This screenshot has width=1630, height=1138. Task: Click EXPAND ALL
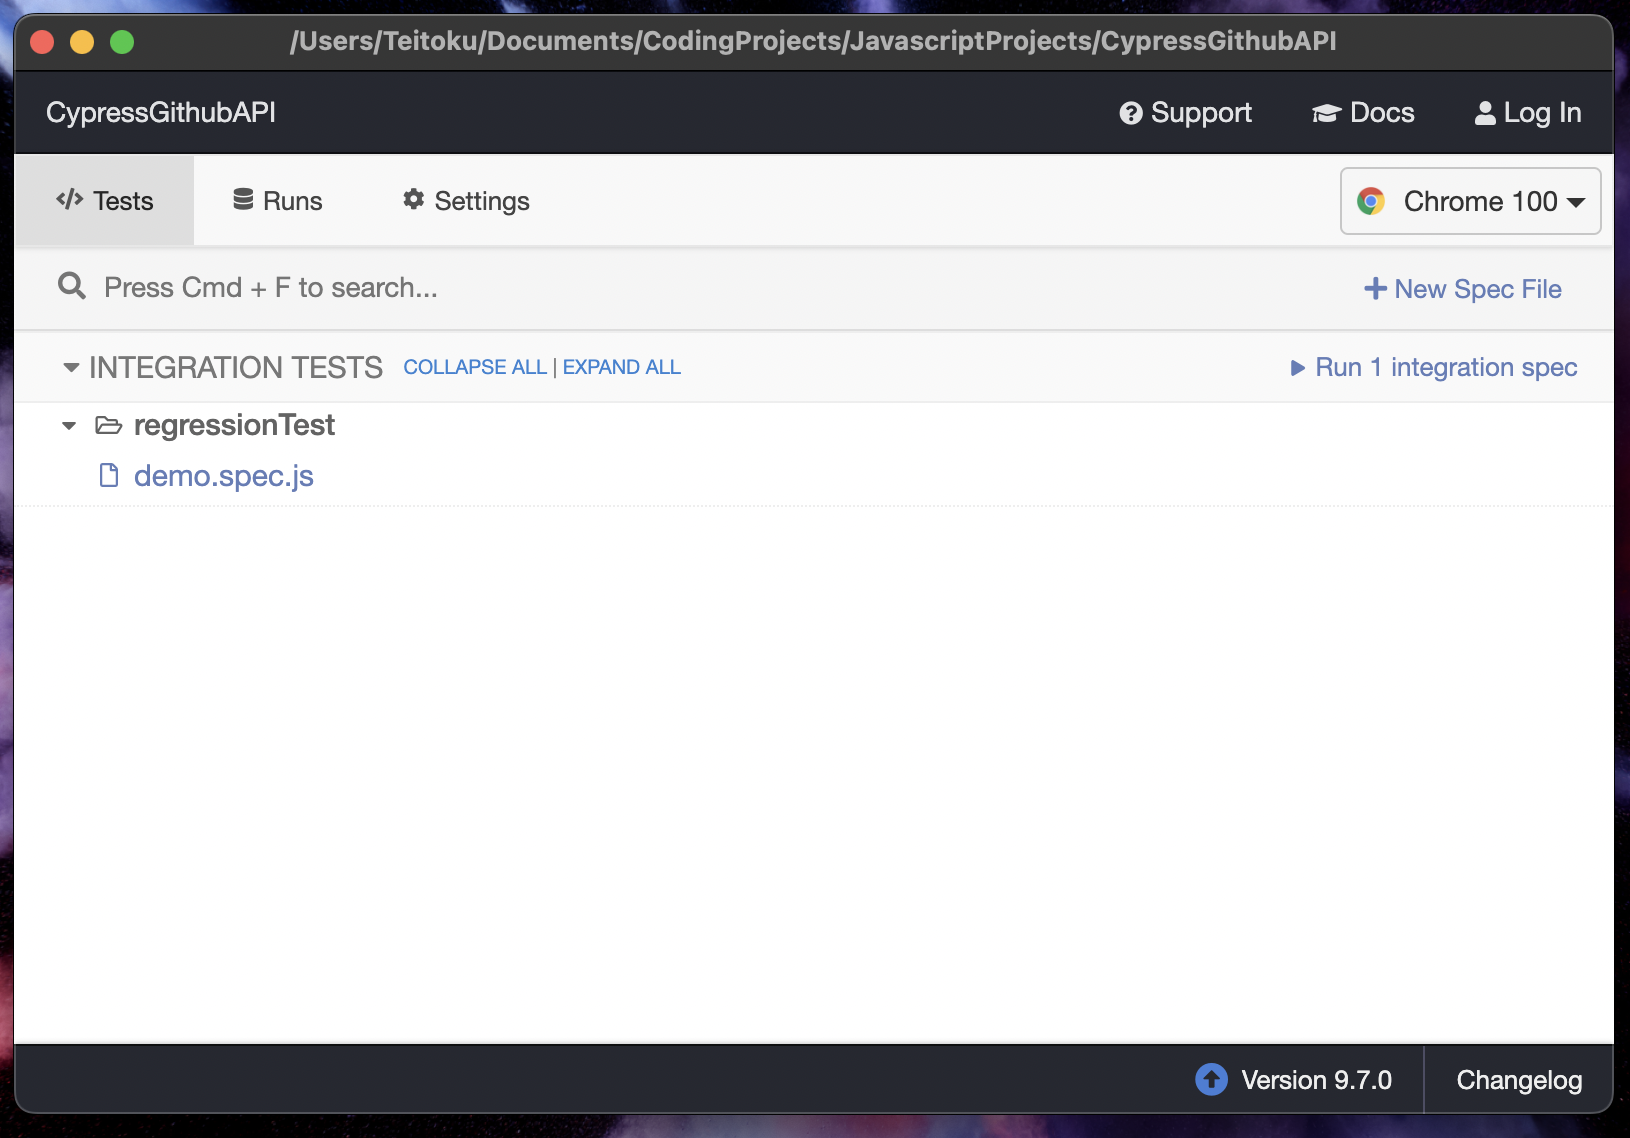pos(622,367)
